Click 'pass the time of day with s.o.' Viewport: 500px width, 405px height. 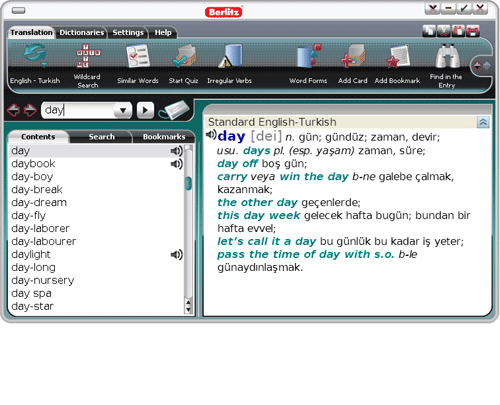(306, 255)
